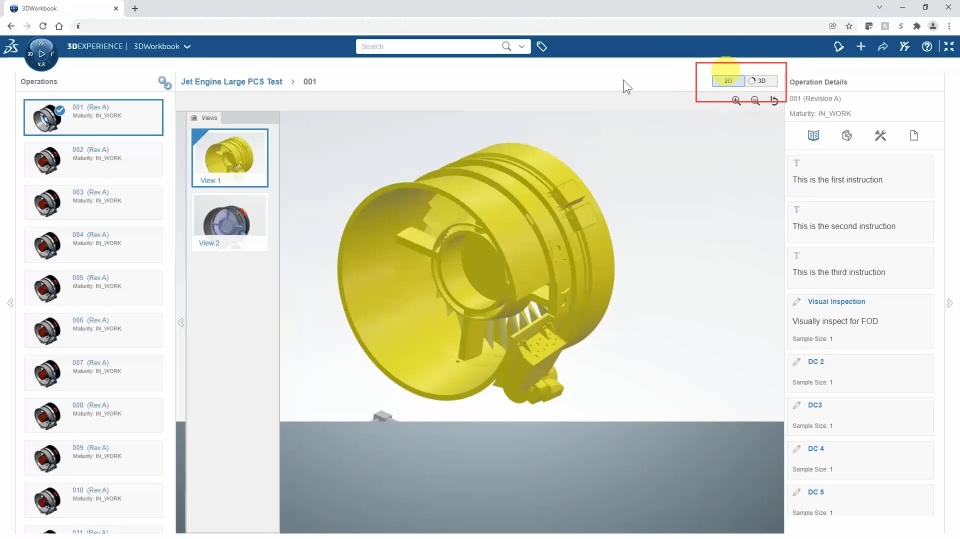Click the share arrow icon

[x=883, y=47]
